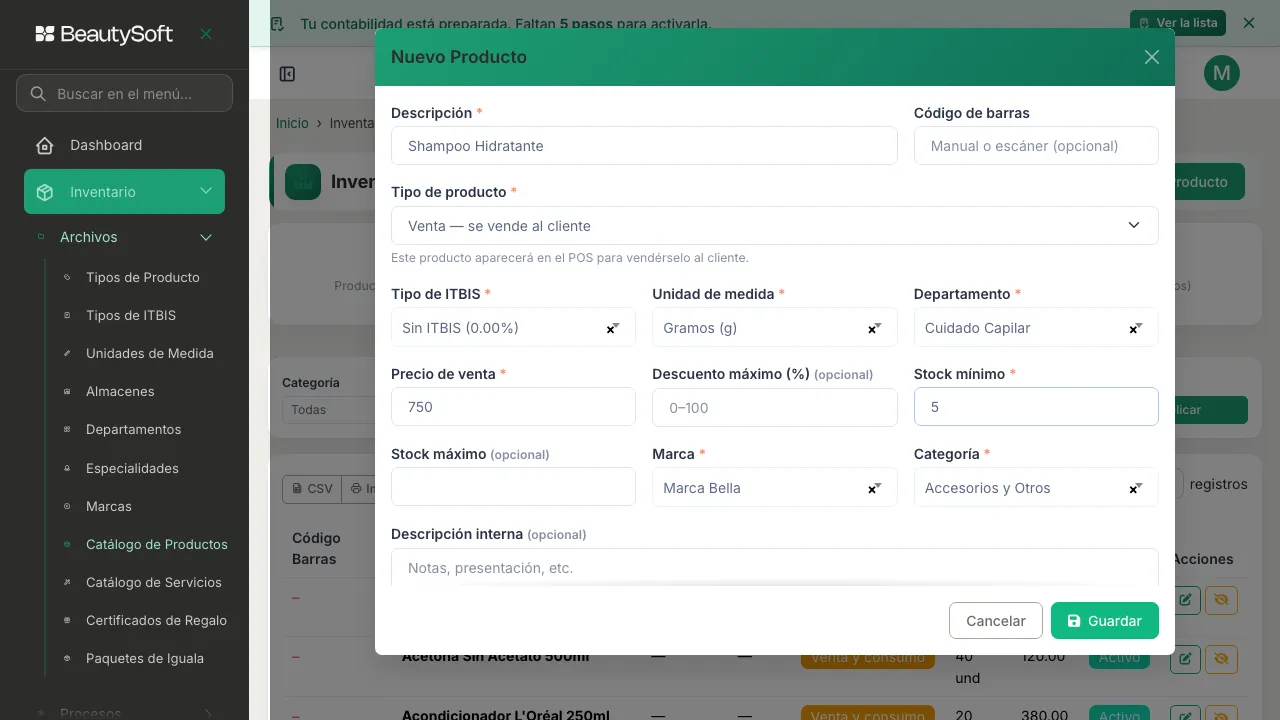The image size is (1280, 720).
Task: Open the Tipo de ITBIS dropdown
Action: point(513,328)
